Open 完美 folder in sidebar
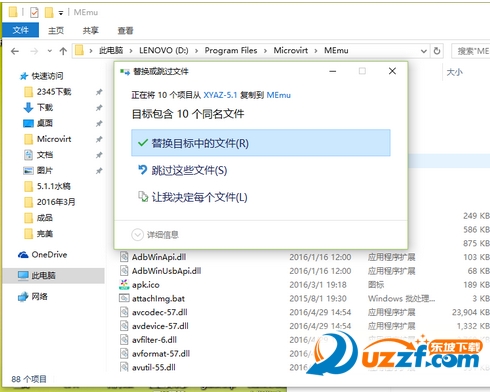Image resolution: width=490 pixels, height=392 pixels. coord(45,234)
